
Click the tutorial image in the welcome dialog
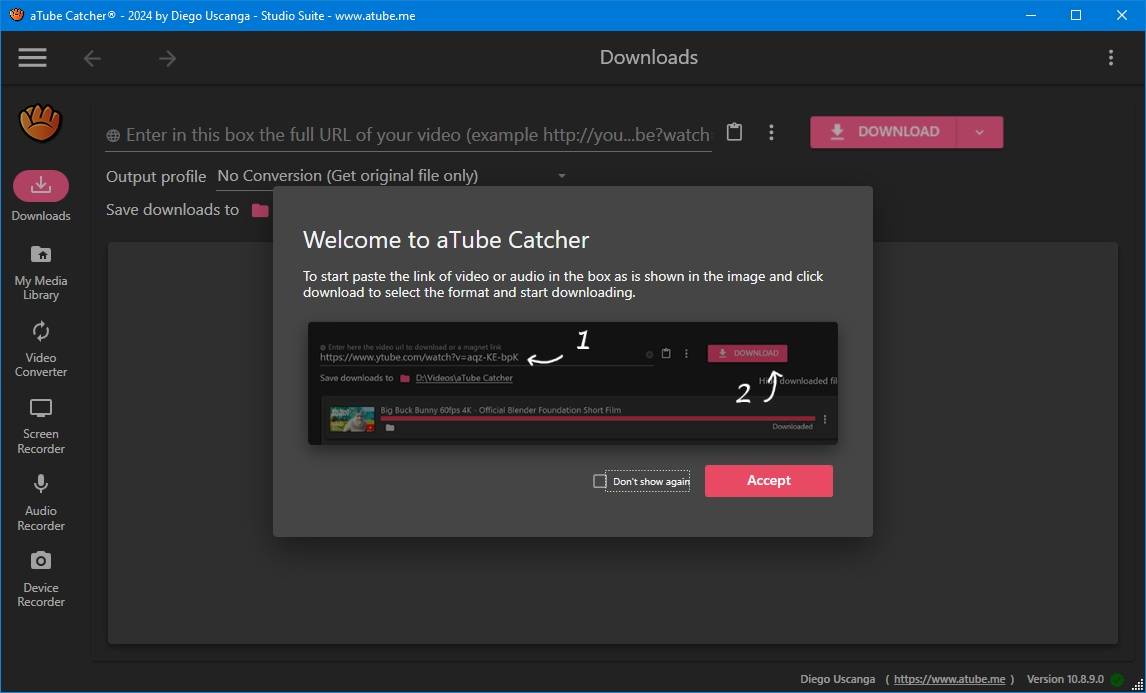point(573,383)
